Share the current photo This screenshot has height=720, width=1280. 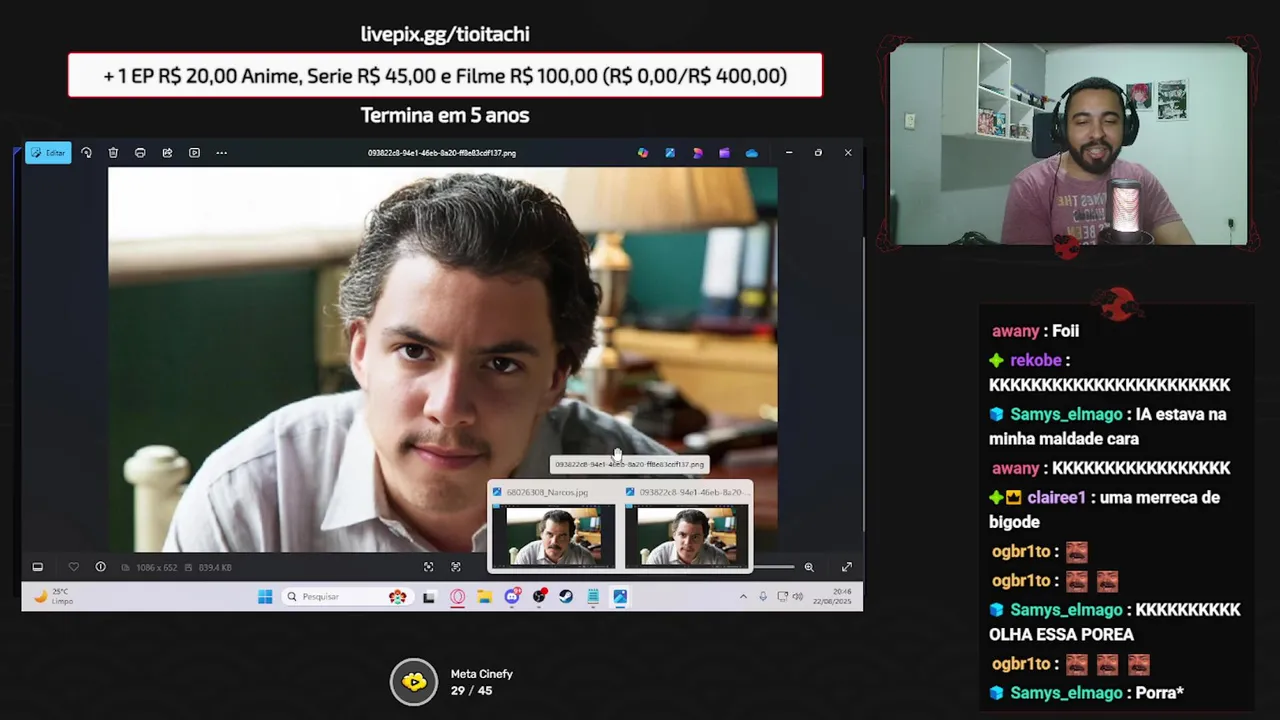pos(167,153)
